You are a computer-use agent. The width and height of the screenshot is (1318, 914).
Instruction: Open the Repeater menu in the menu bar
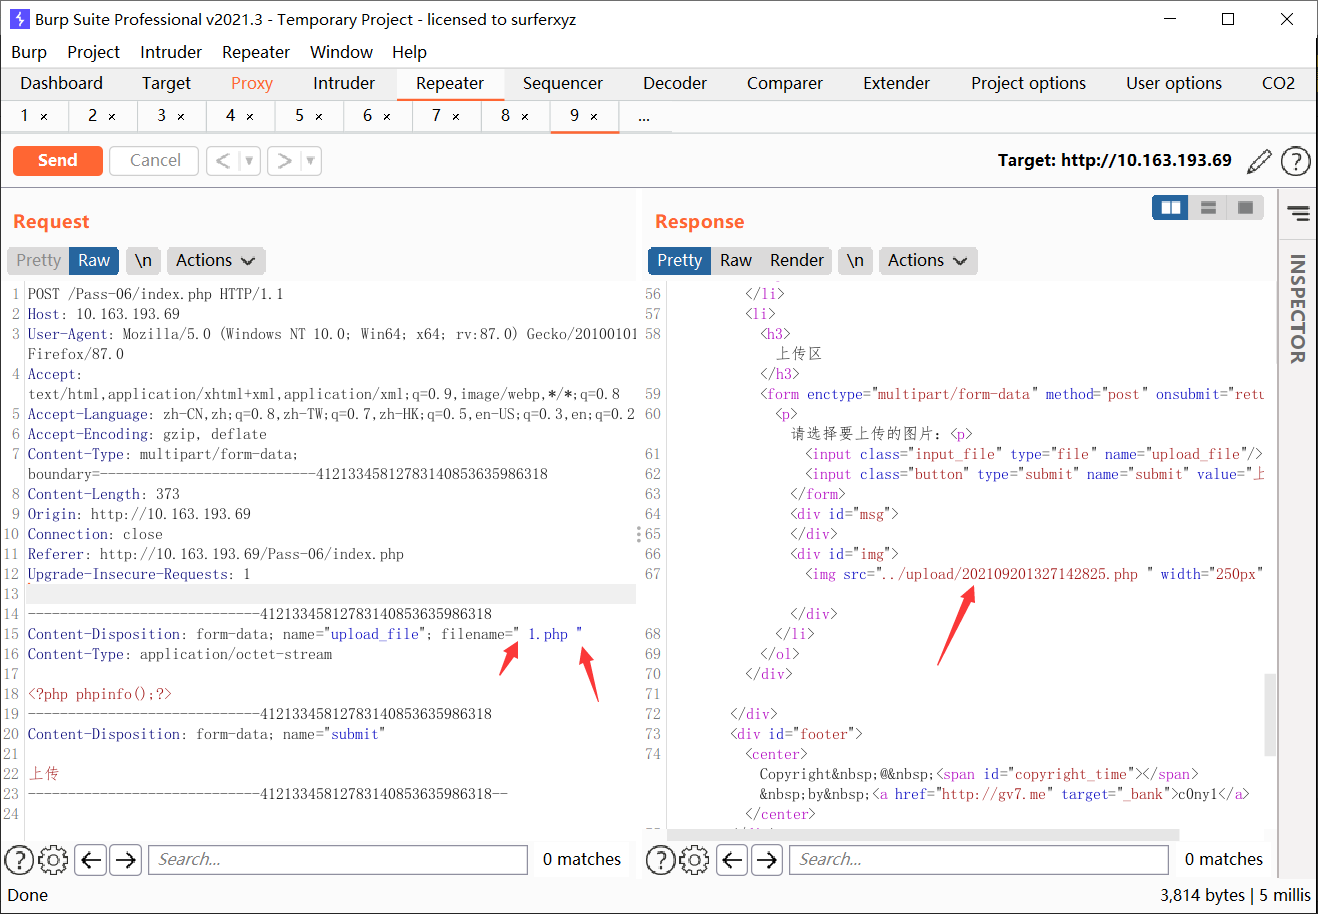(x=256, y=52)
